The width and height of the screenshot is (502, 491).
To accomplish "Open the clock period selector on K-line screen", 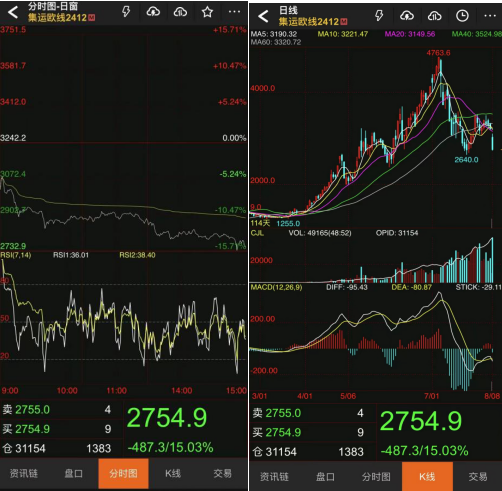I will 462,16.
